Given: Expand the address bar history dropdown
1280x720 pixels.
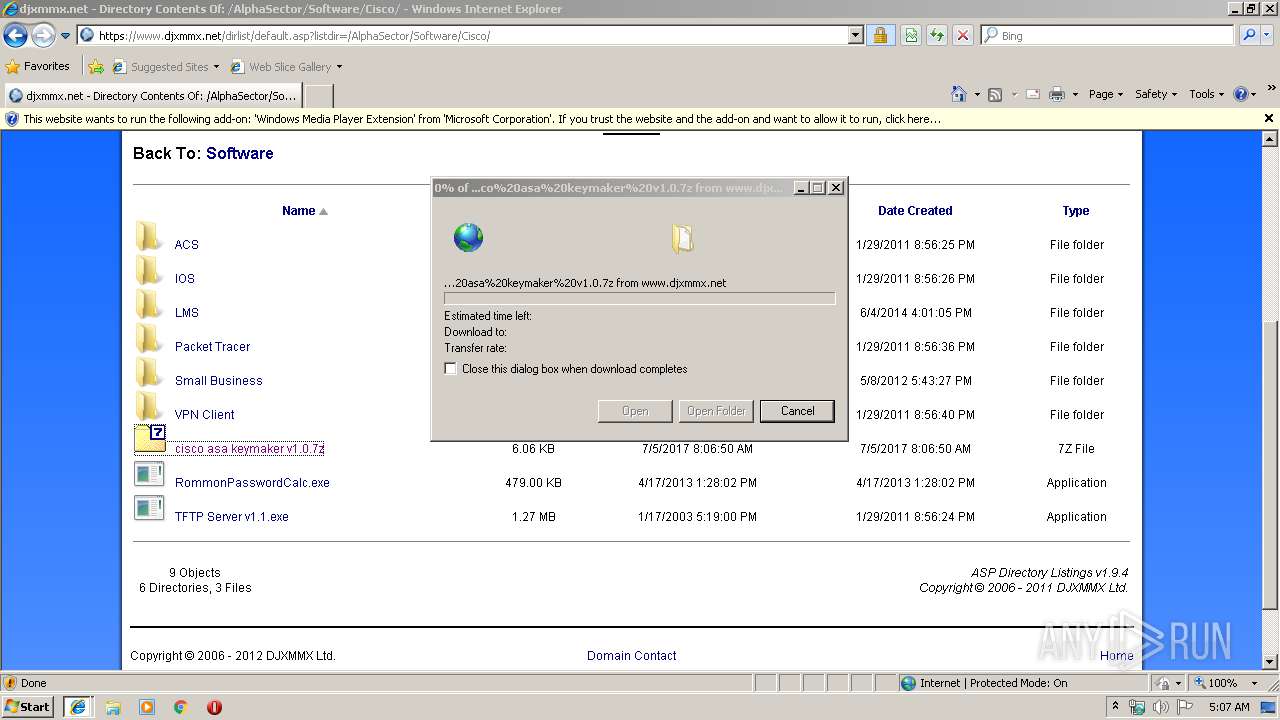Looking at the screenshot, I should tap(855, 35).
